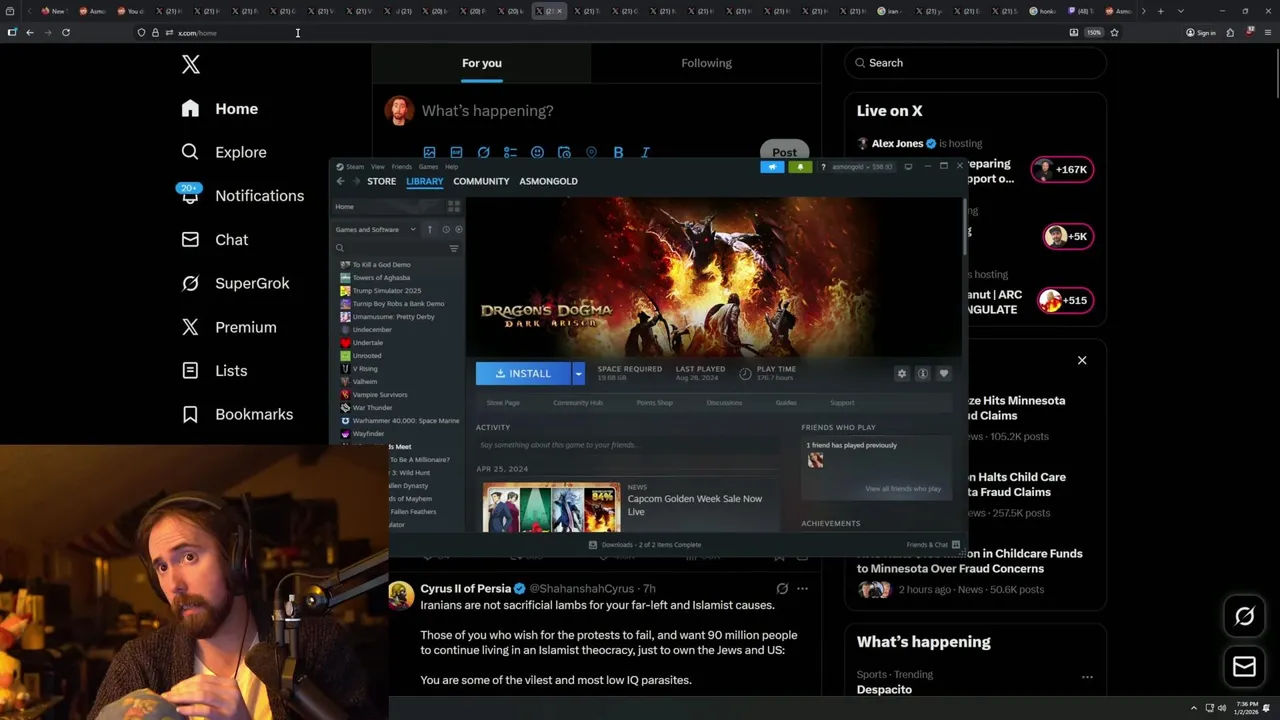Open the ASMONGOLD profile tab in Steam
The height and width of the screenshot is (720, 1280).
[548, 181]
